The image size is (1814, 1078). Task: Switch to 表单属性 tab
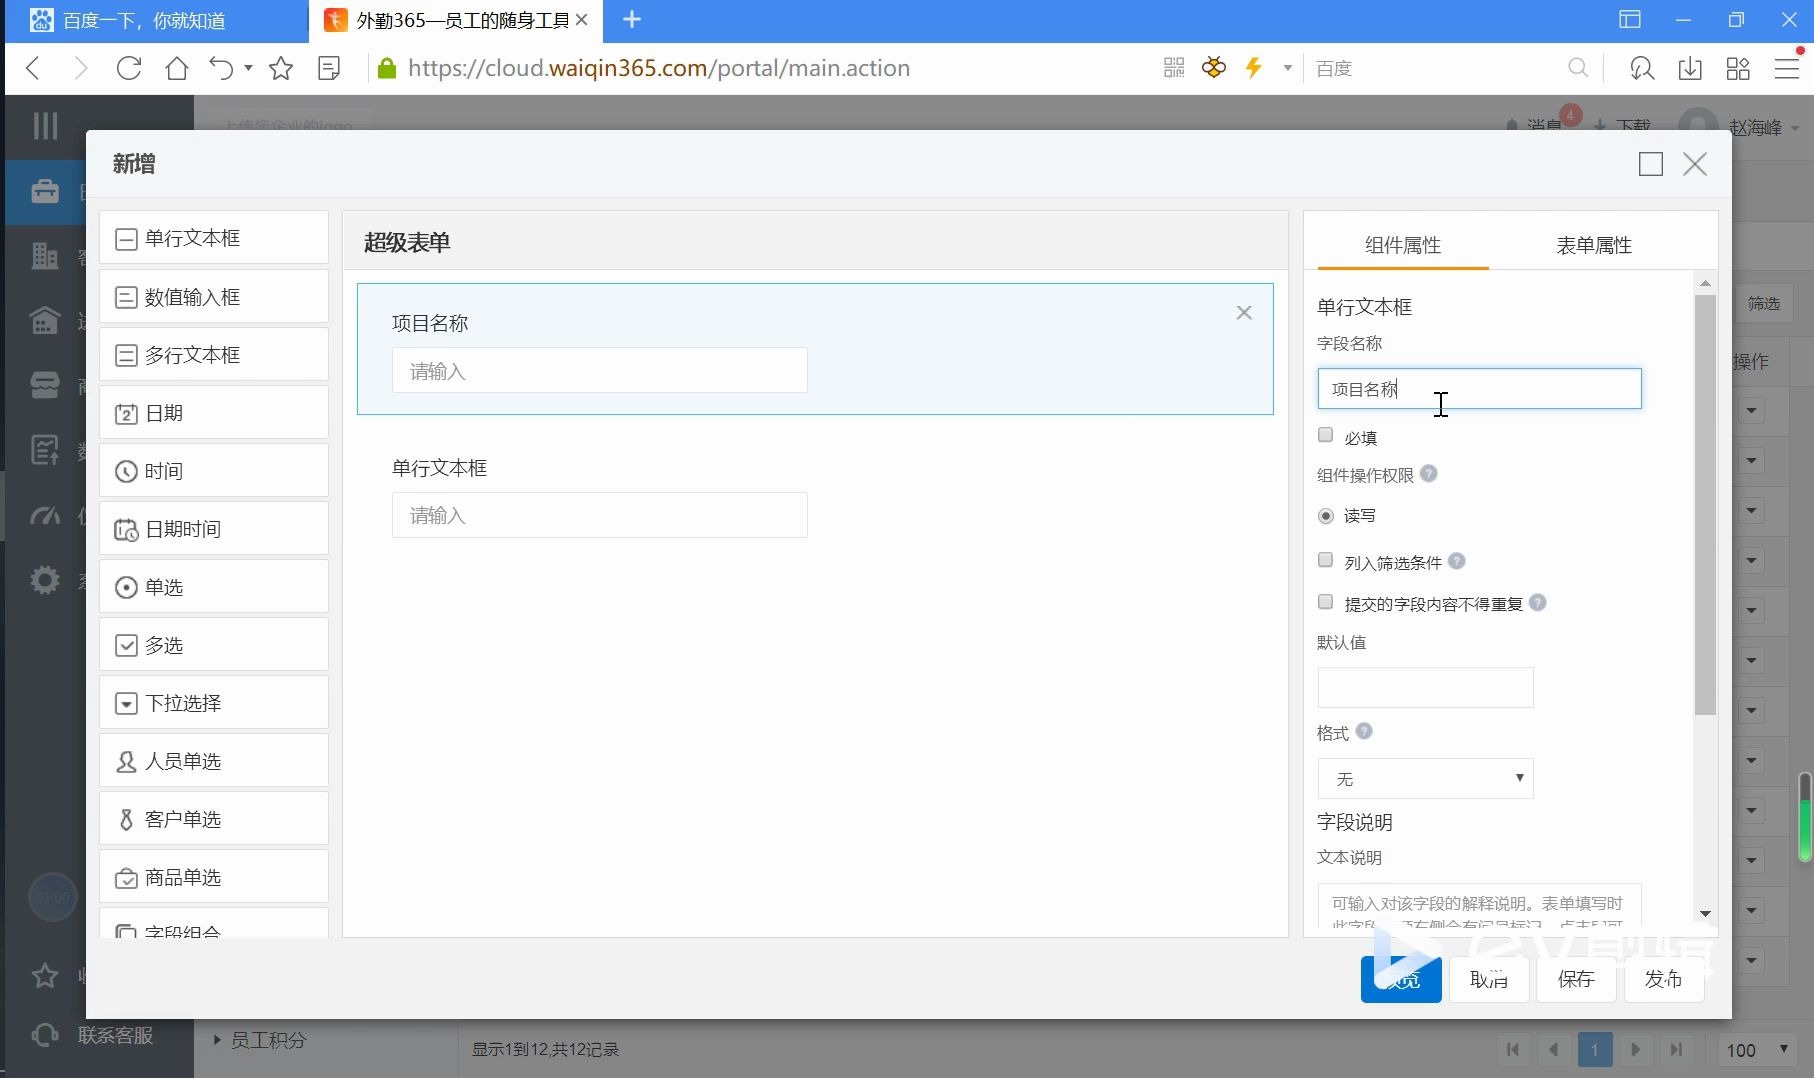click(1594, 245)
